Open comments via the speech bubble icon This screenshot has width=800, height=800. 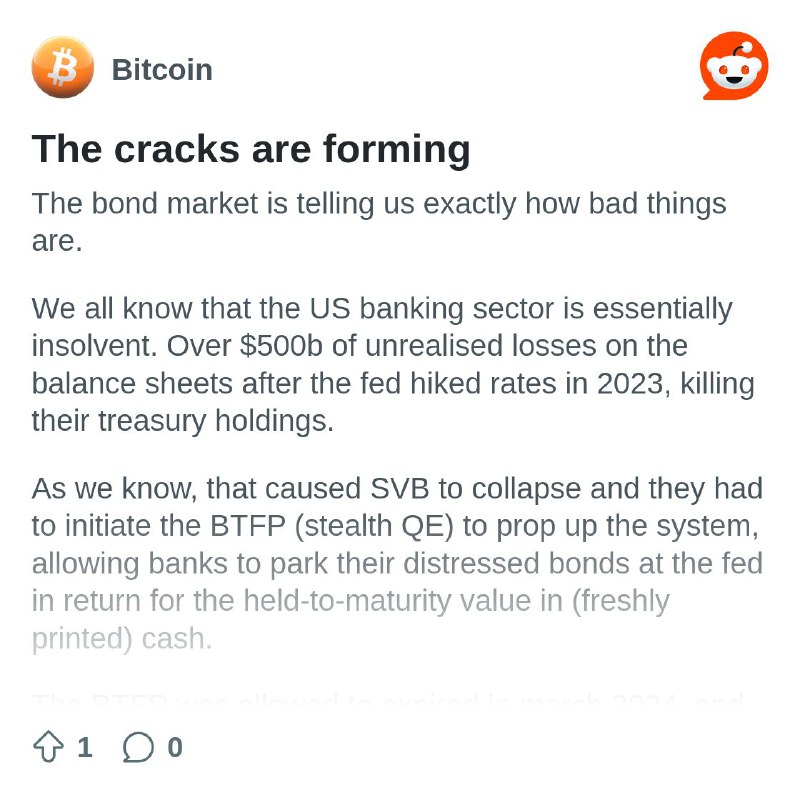pyautogui.click(x=138, y=747)
